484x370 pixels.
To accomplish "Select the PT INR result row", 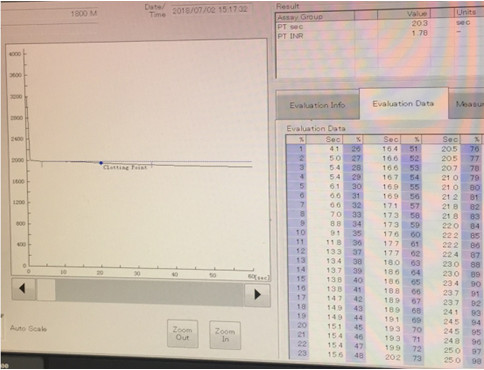I will click(x=378, y=34).
